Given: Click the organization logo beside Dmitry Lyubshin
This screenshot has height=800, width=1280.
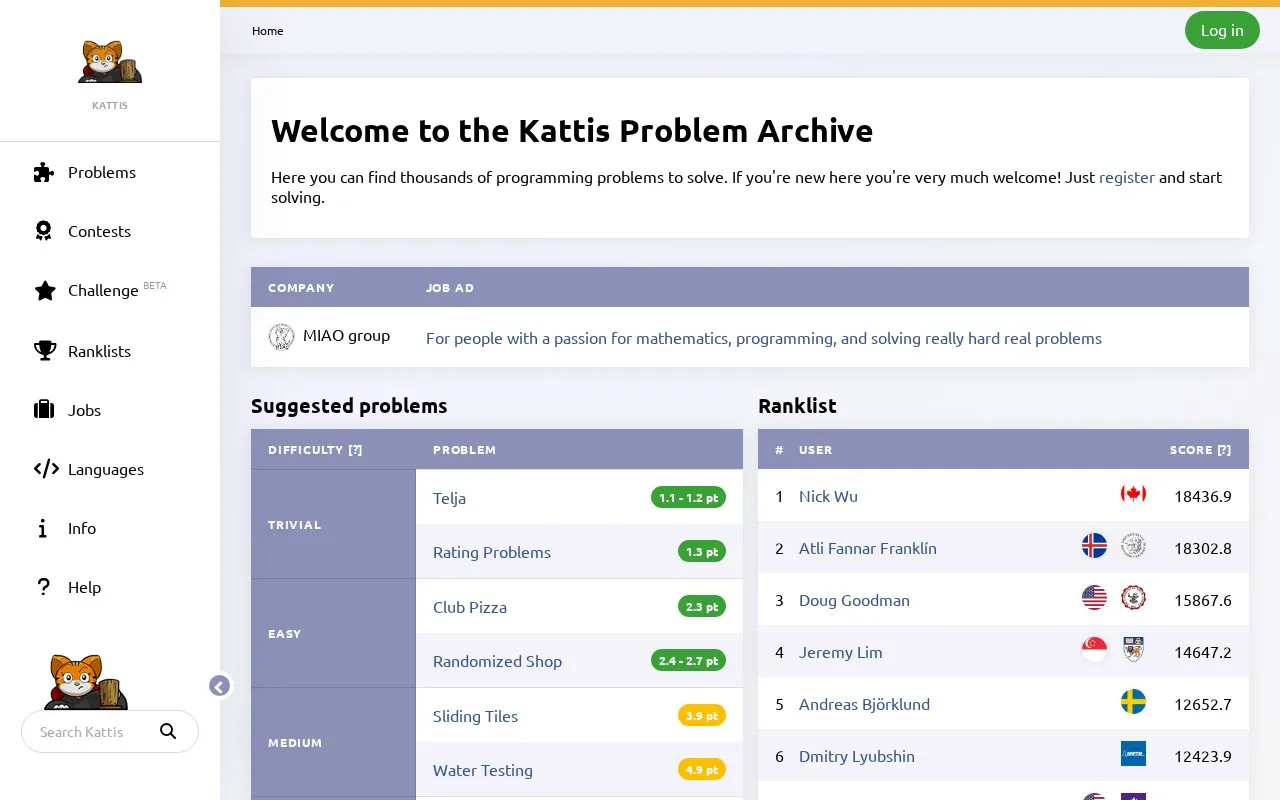Looking at the screenshot, I should (1133, 754).
